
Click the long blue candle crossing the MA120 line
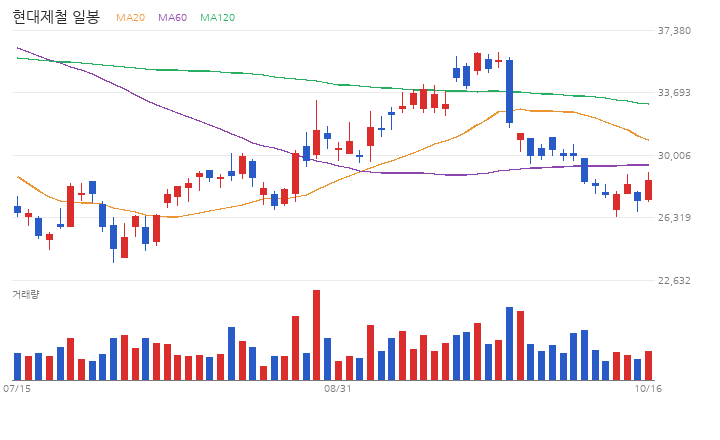coord(509,91)
